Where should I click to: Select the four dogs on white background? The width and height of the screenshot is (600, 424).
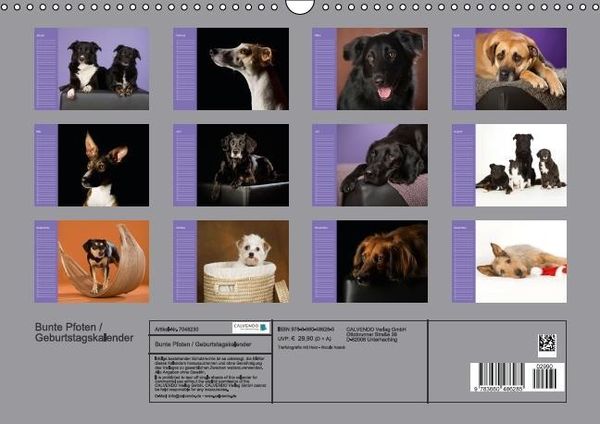tap(521, 165)
